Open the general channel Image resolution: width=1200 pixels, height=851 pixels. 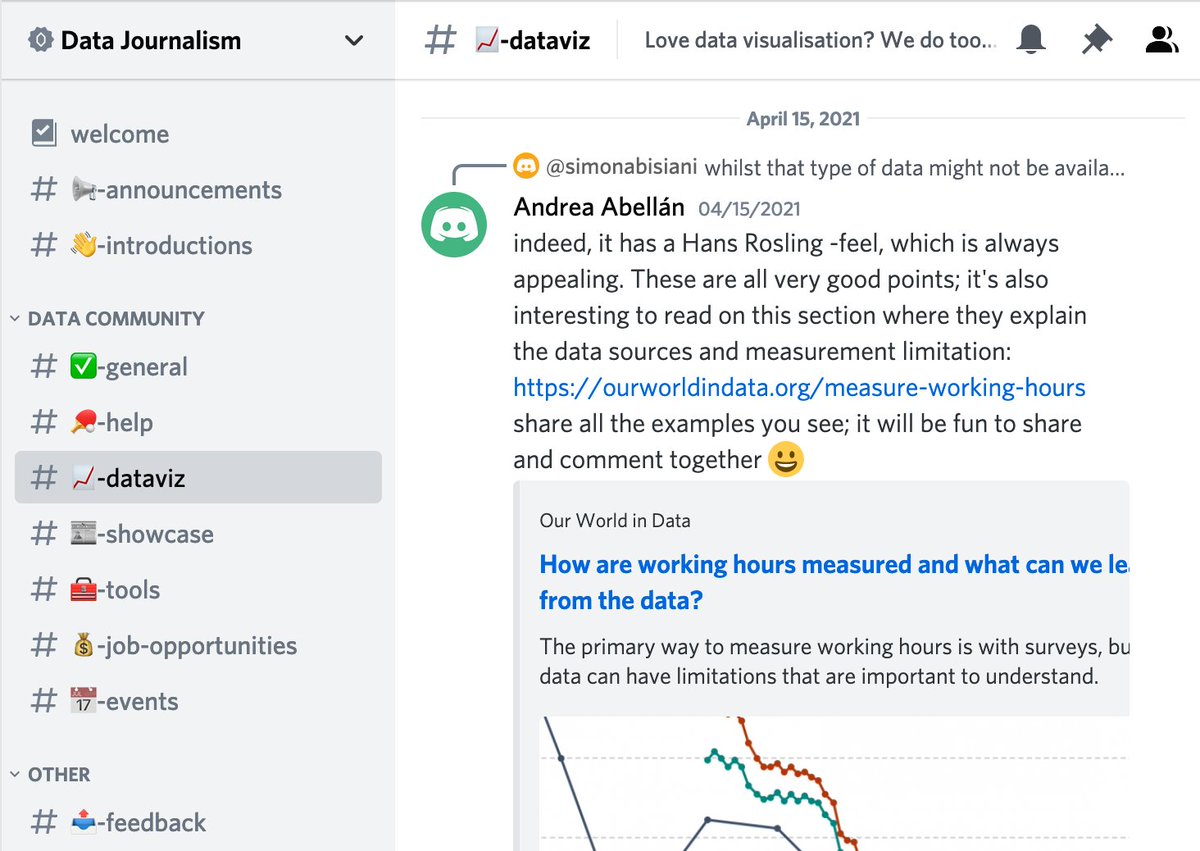128,367
